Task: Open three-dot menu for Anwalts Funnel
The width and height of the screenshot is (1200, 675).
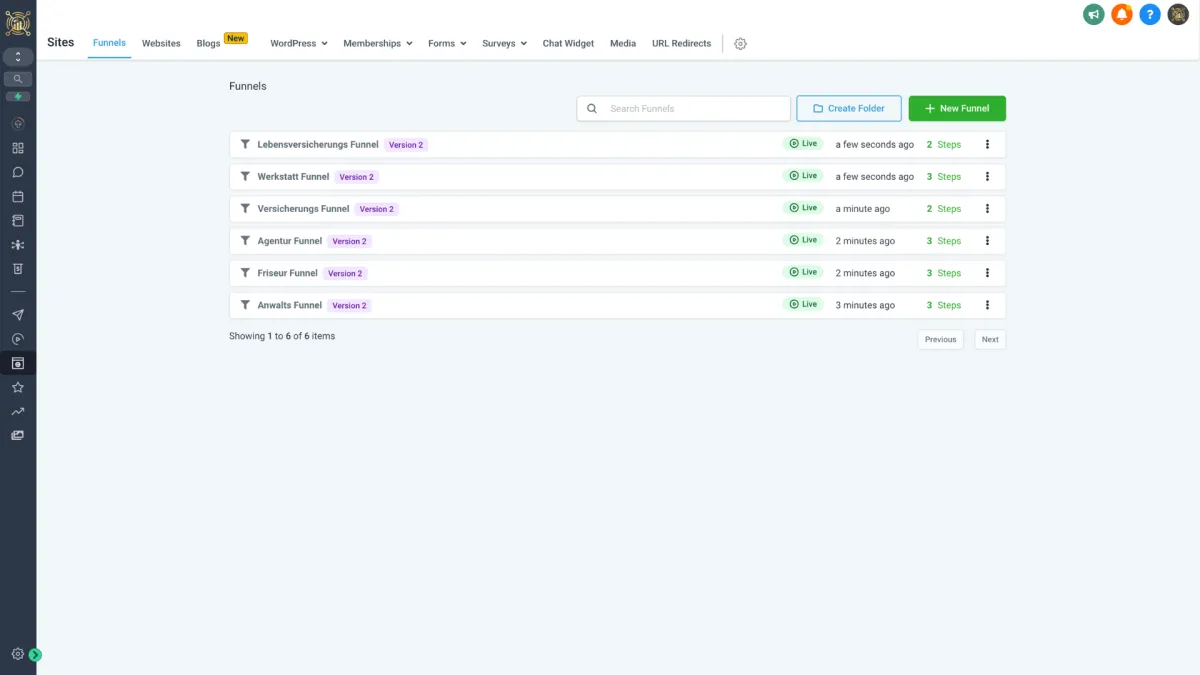Action: [987, 304]
